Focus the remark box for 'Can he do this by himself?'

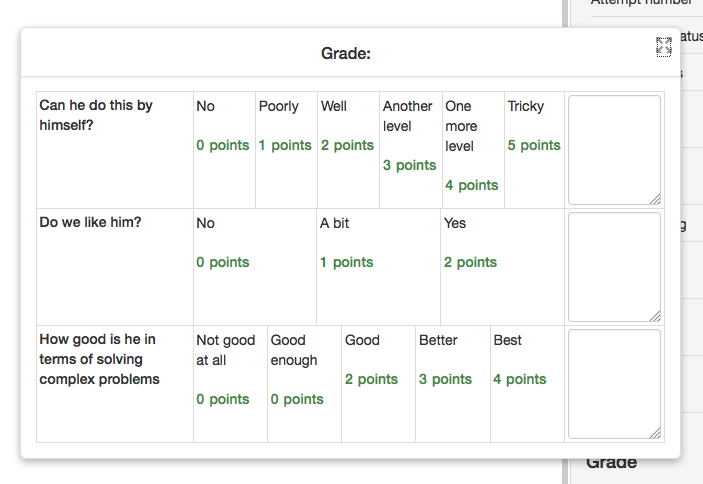tap(614, 150)
